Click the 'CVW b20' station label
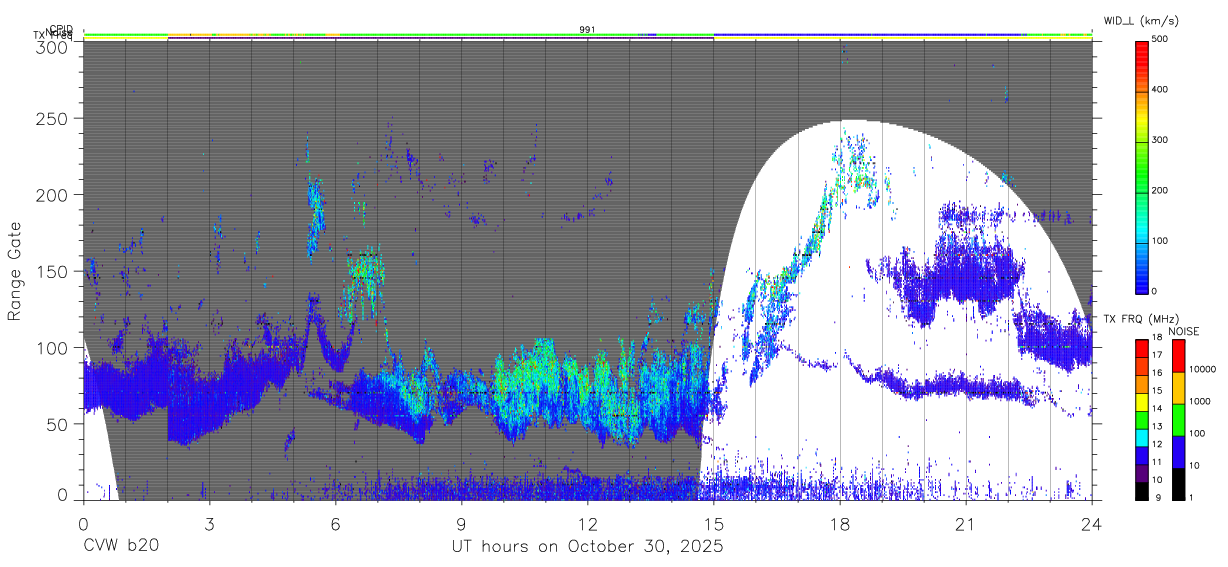This screenshot has width=1228, height=567. click(120, 546)
